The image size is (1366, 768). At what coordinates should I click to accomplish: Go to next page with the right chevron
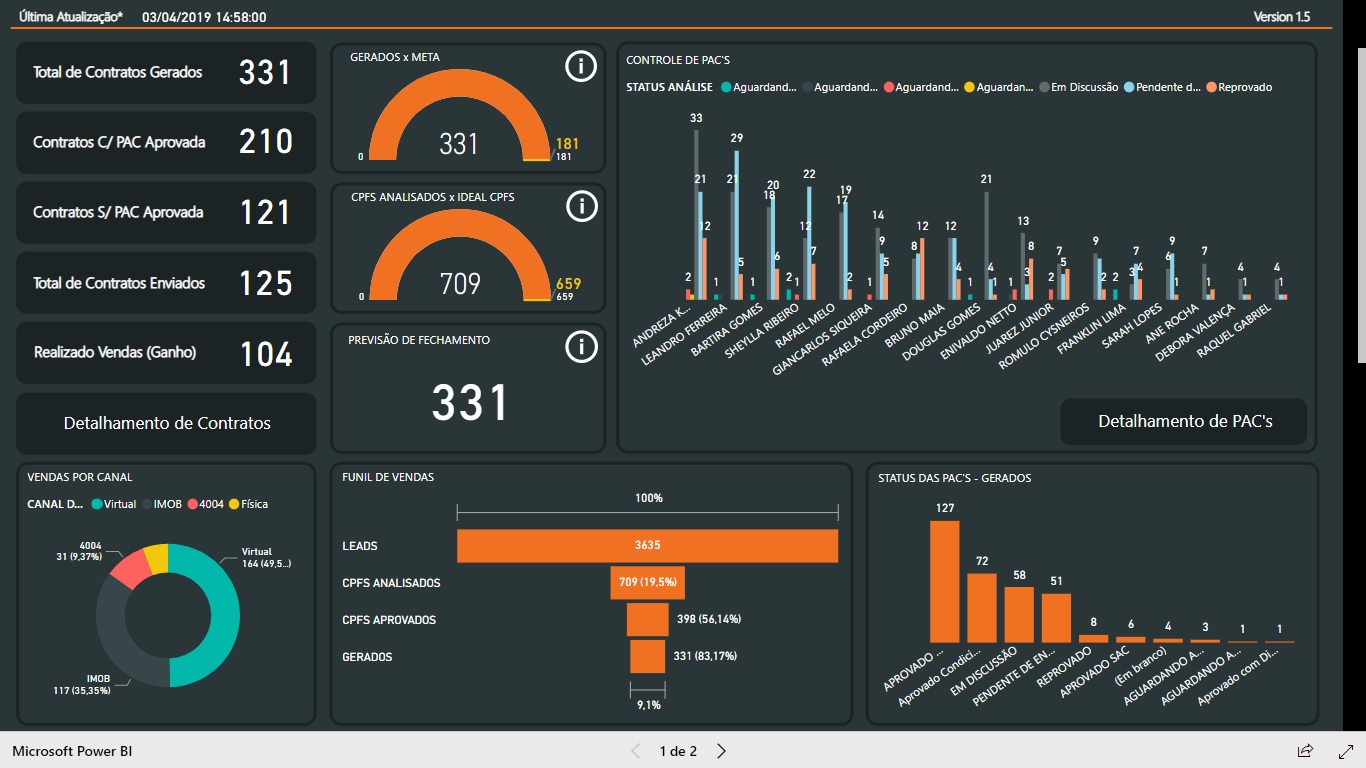point(720,750)
